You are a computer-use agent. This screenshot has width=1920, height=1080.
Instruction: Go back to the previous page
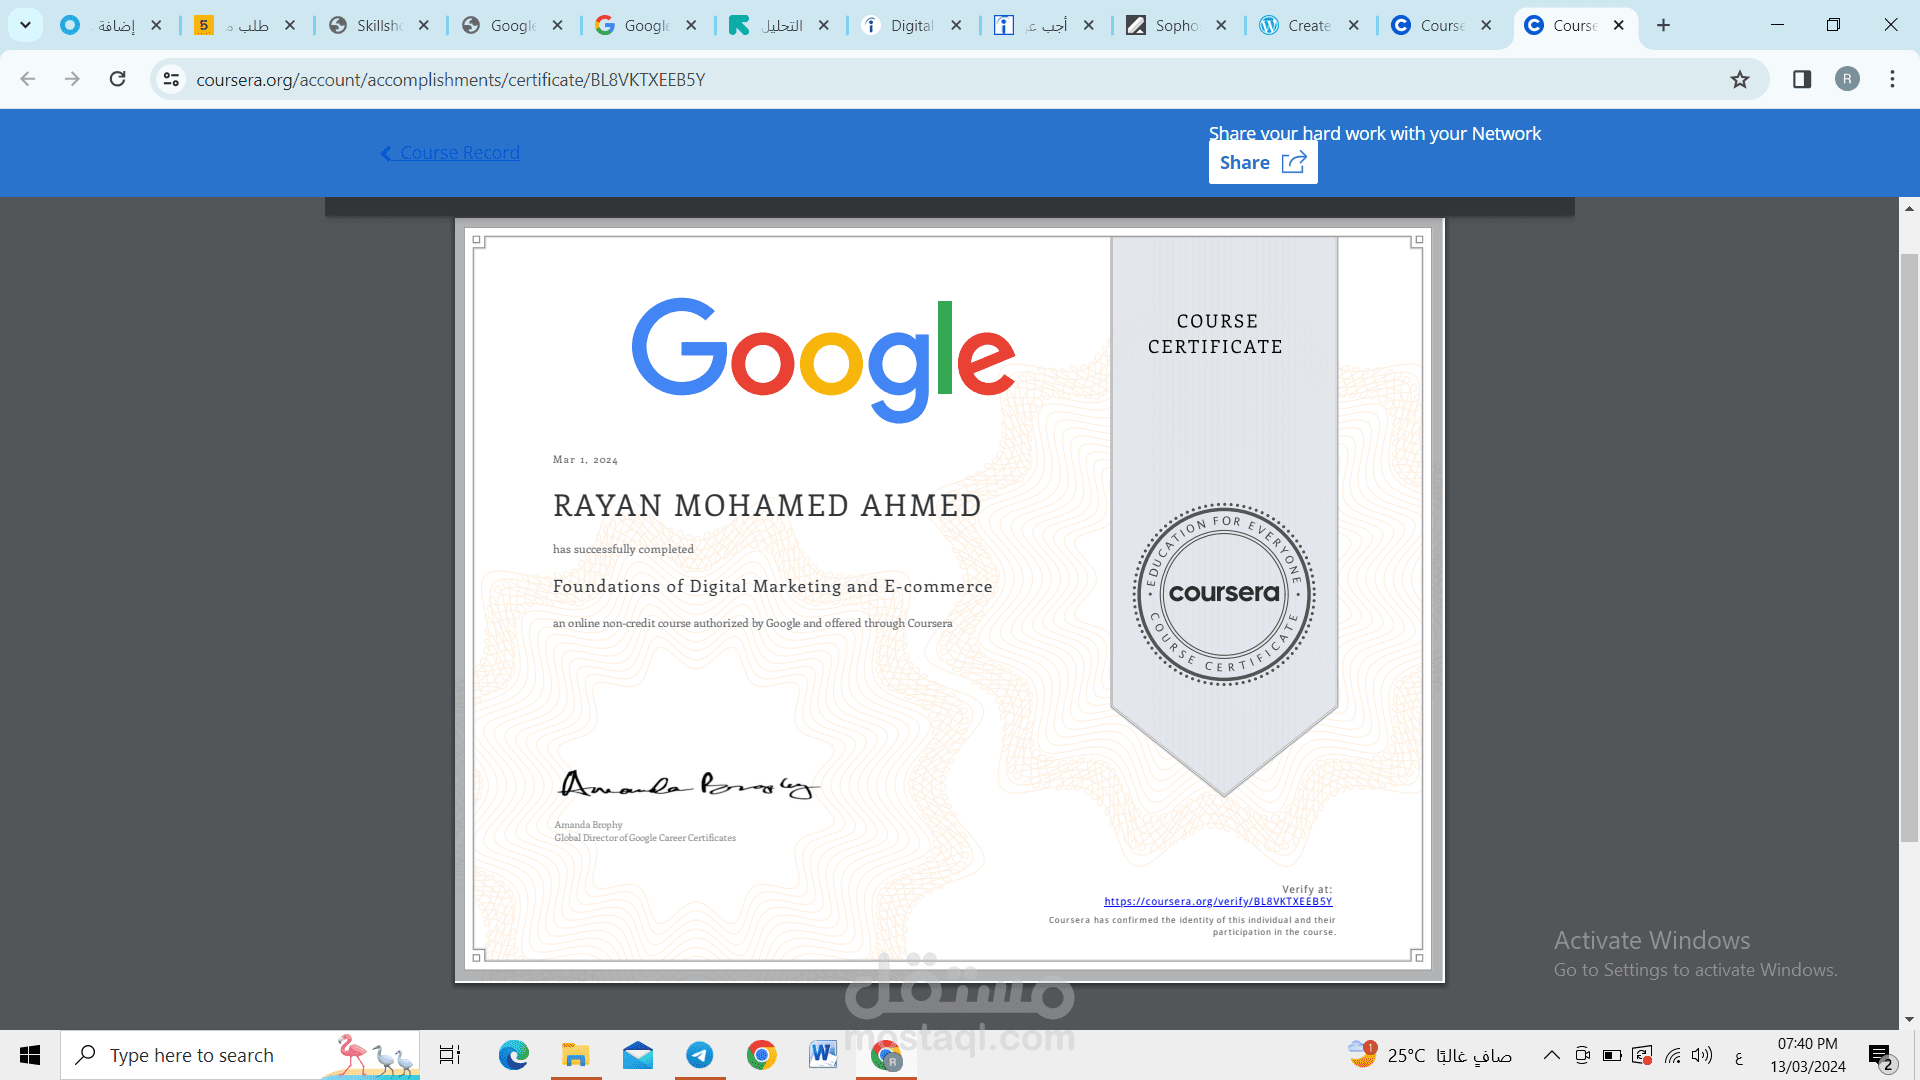coord(28,79)
